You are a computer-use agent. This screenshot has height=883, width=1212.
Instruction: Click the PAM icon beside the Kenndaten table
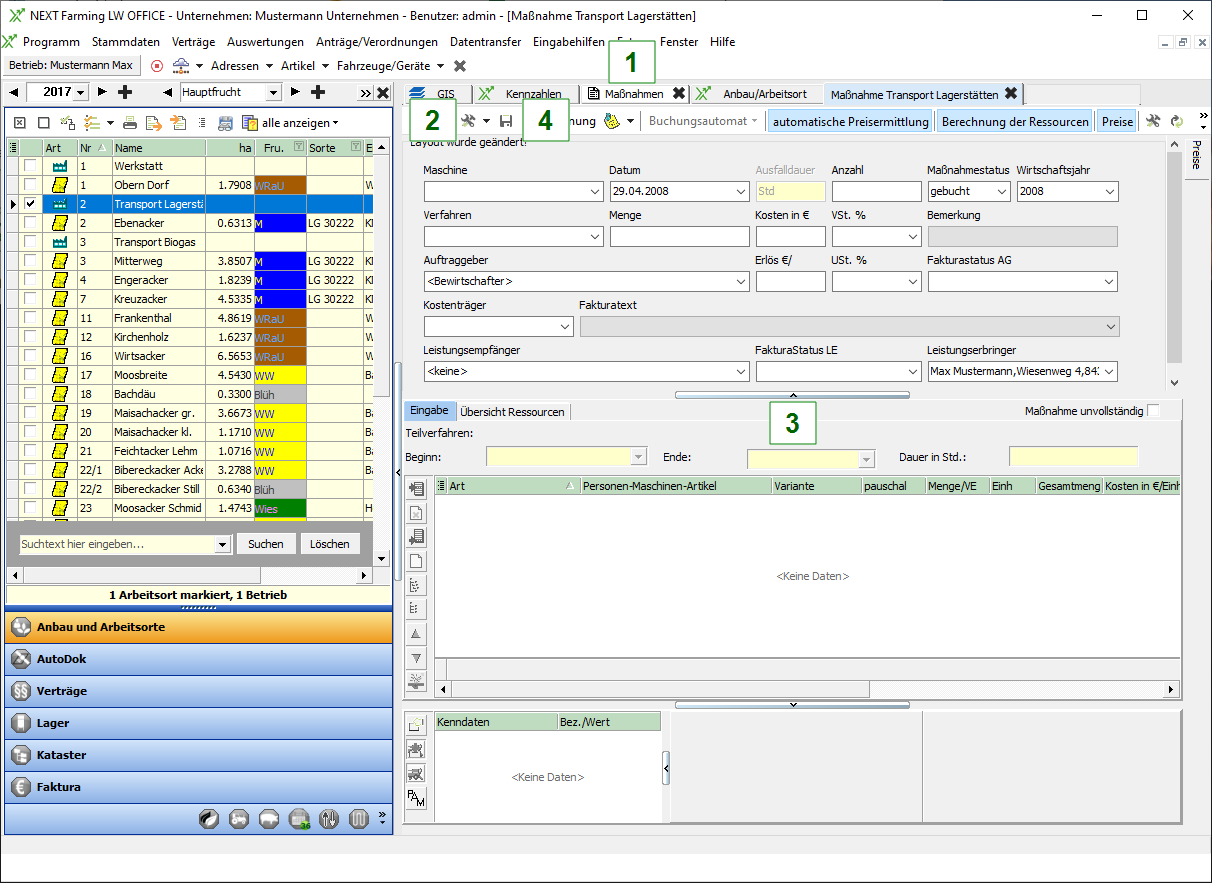click(x=416, y=797)
